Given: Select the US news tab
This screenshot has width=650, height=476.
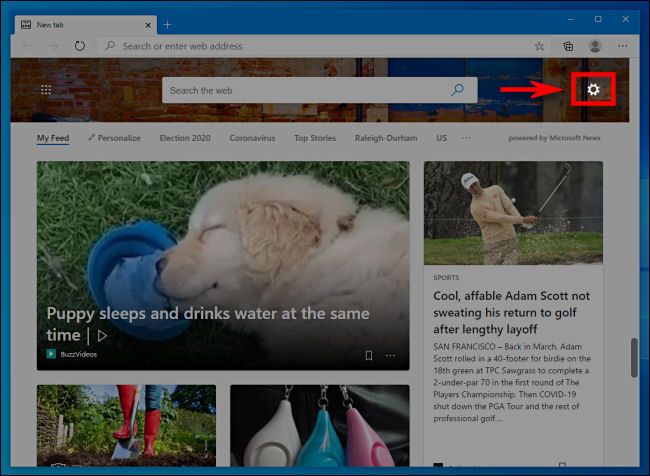Looking at the screenshot, I should point(441,138).
